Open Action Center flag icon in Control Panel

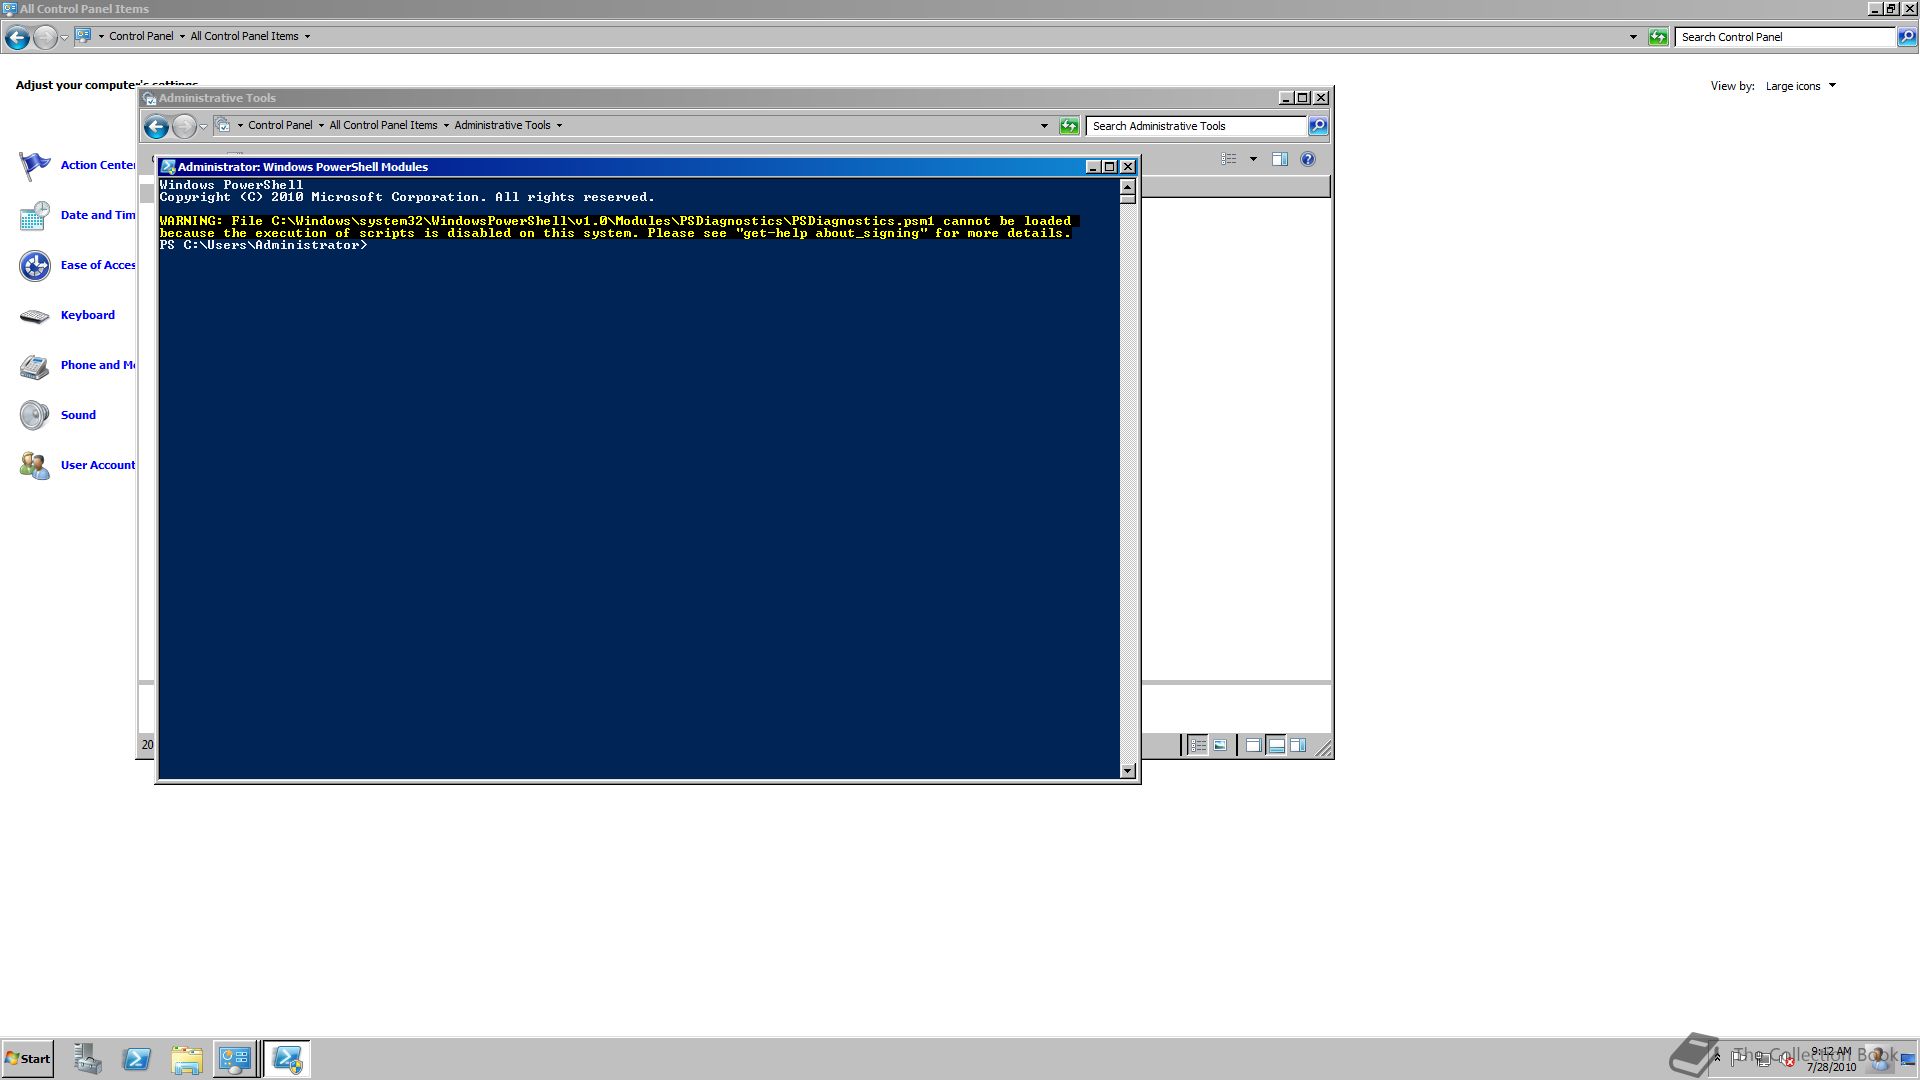point(35,165)
